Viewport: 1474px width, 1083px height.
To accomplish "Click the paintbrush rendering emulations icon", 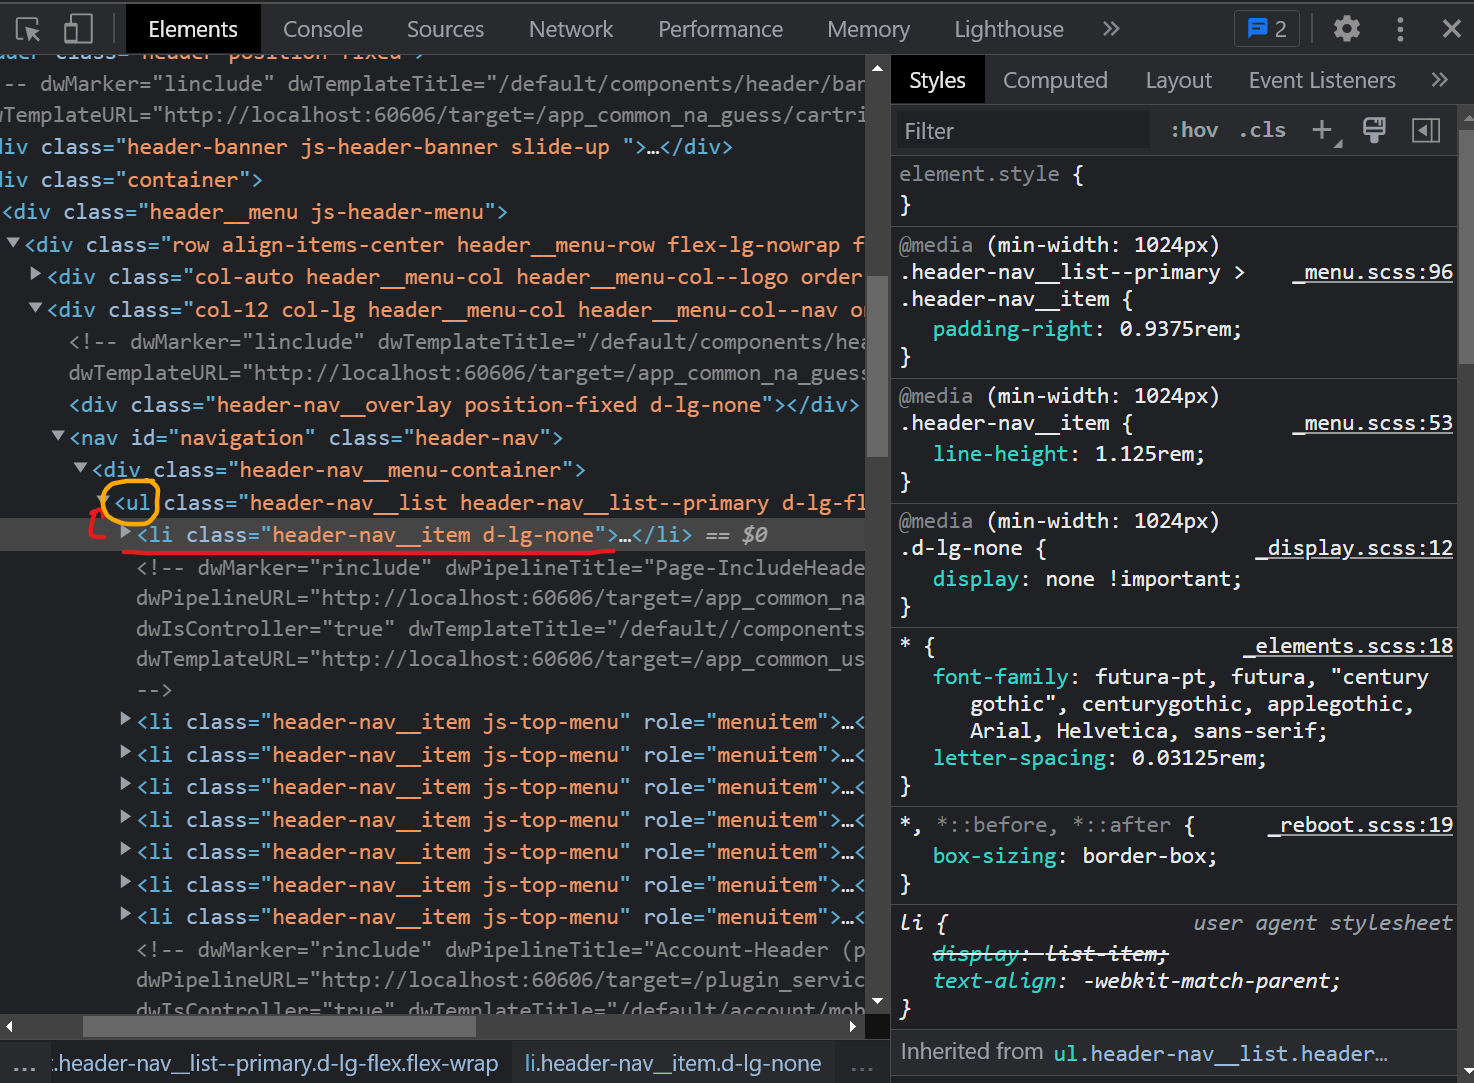I will pos(1374,130).
